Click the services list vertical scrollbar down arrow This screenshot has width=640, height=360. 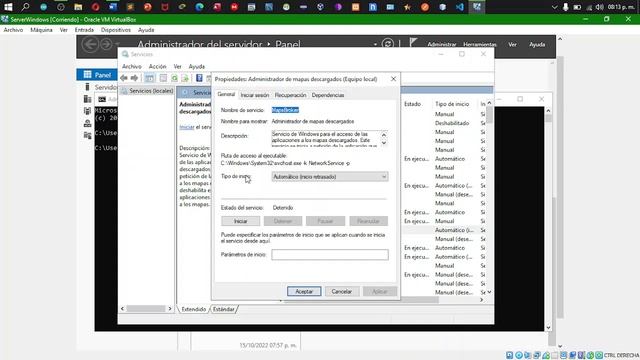tap(489, 292)
